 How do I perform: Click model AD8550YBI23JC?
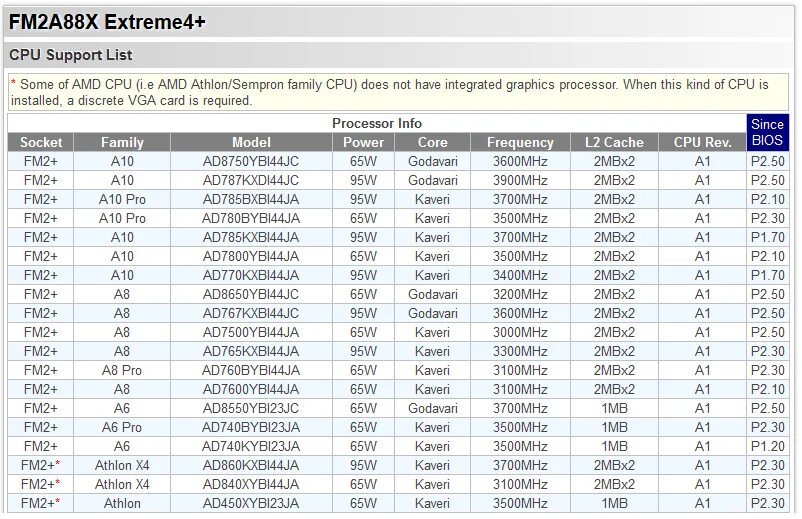(251, 408)
